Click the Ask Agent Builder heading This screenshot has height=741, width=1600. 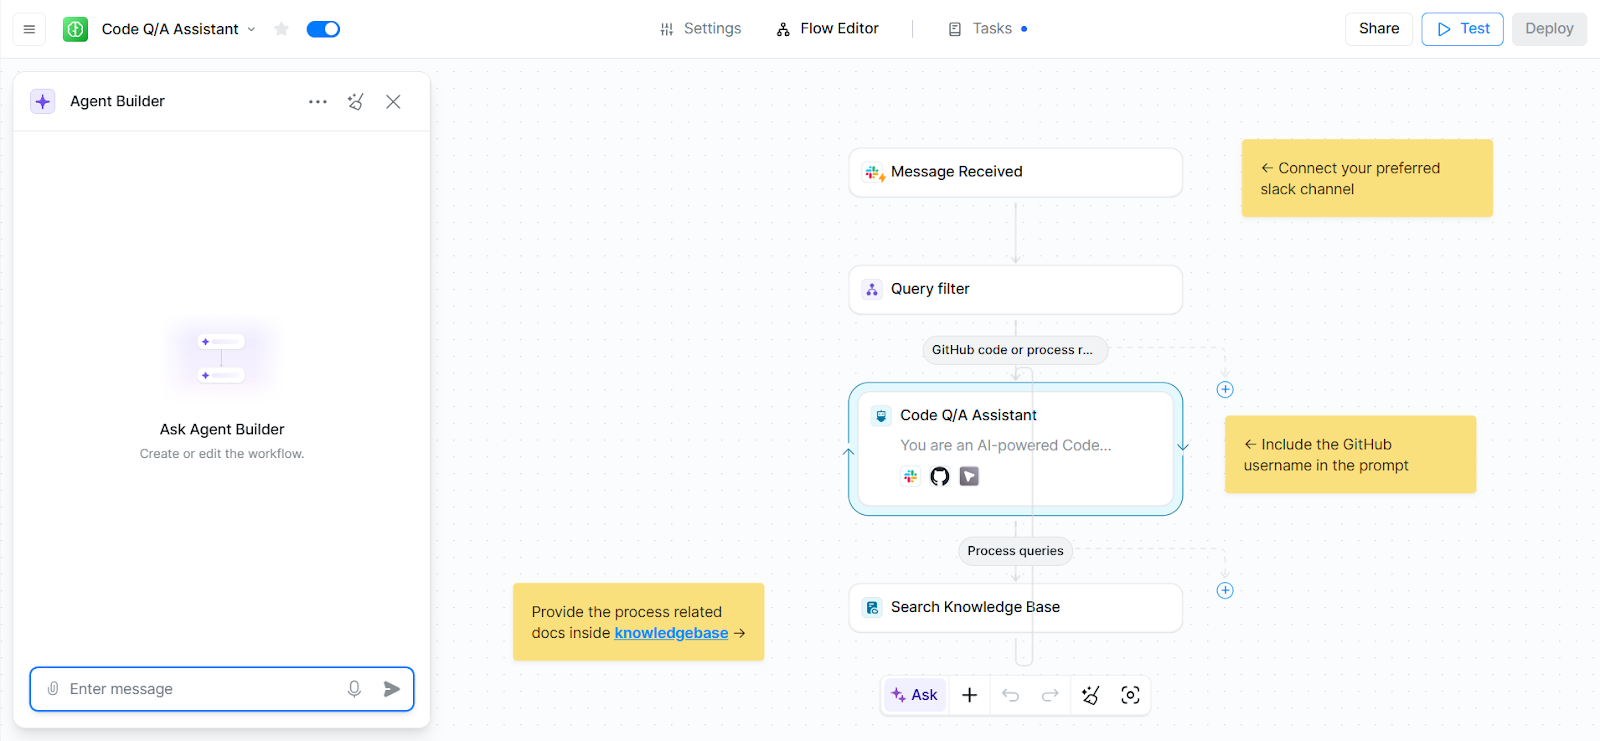coord(222,429)
